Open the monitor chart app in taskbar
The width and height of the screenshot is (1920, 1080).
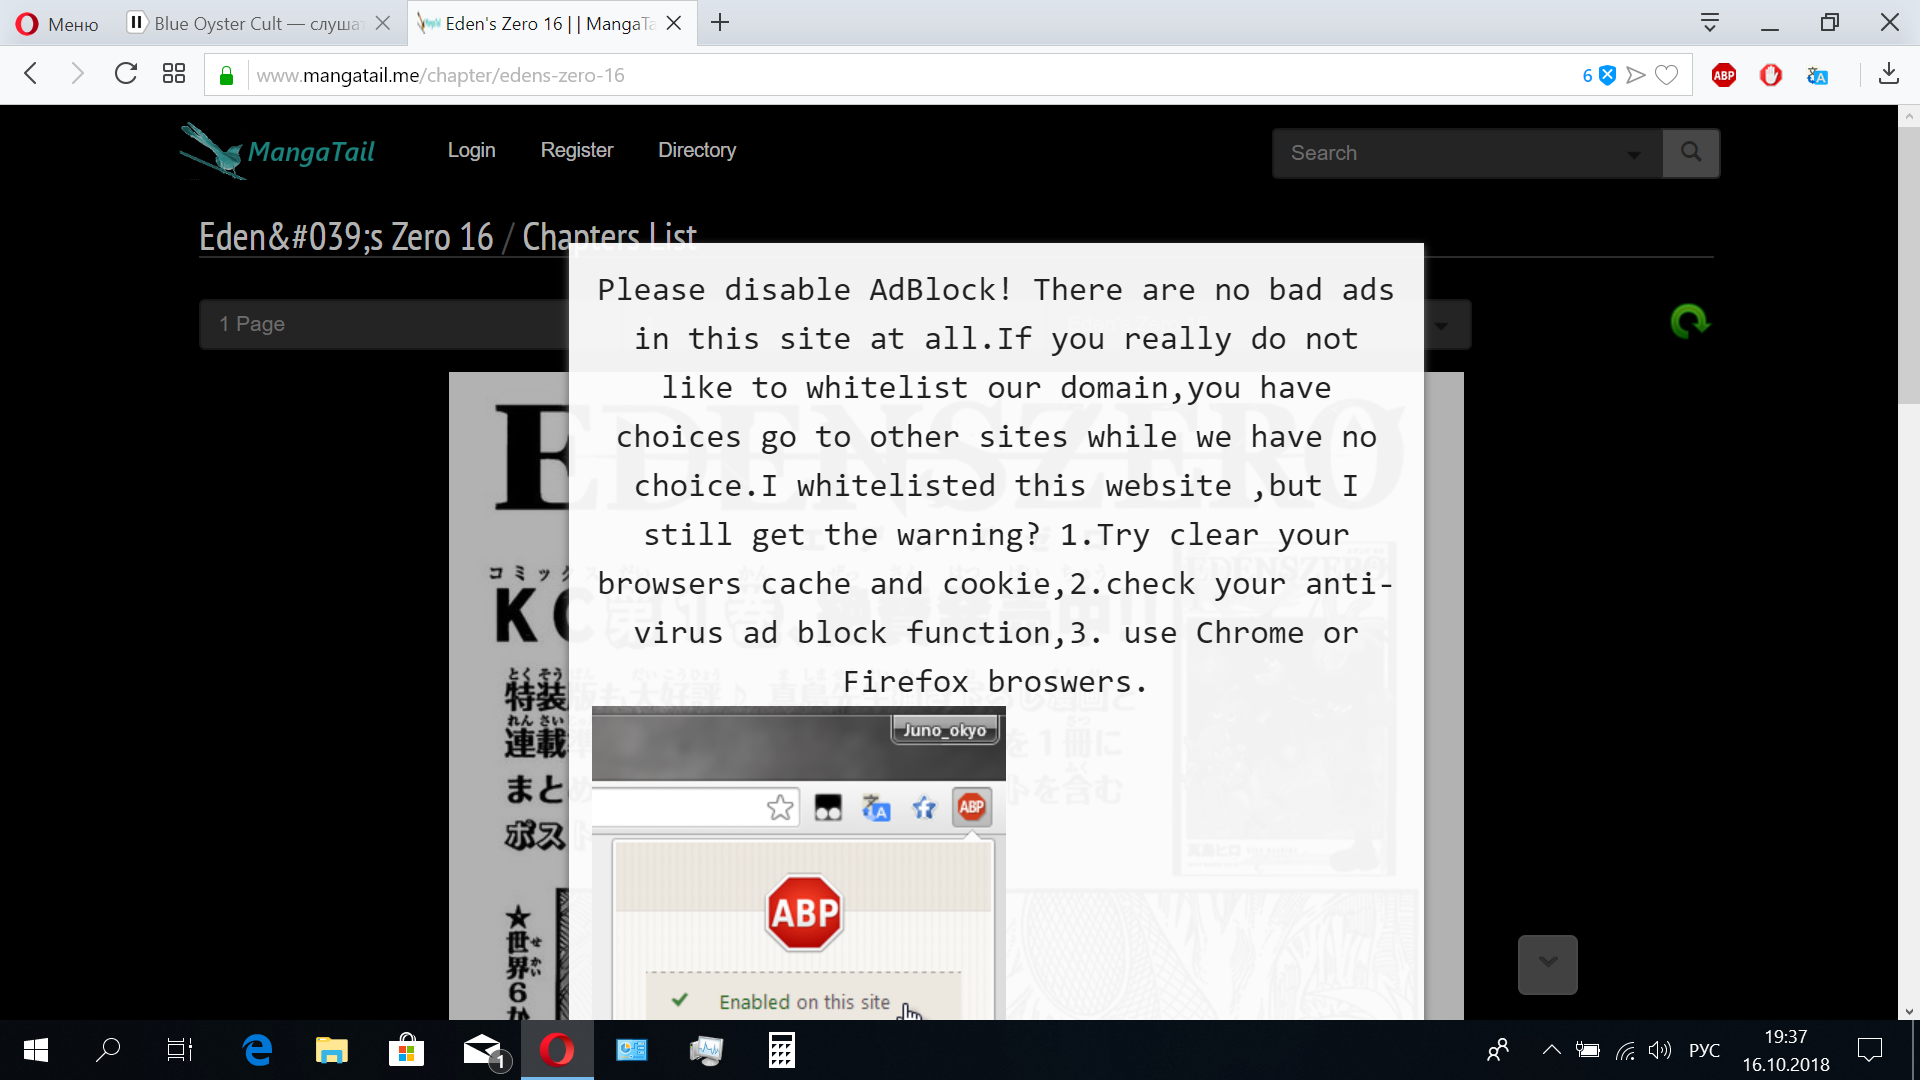[x=706, y=1050]
